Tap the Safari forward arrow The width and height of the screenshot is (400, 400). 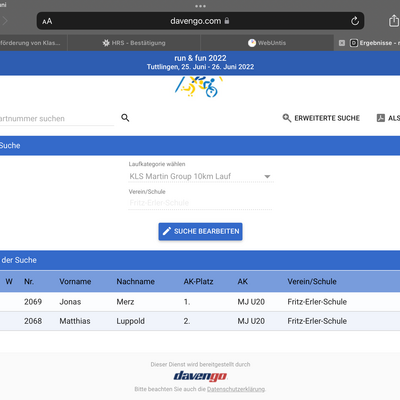5,21
